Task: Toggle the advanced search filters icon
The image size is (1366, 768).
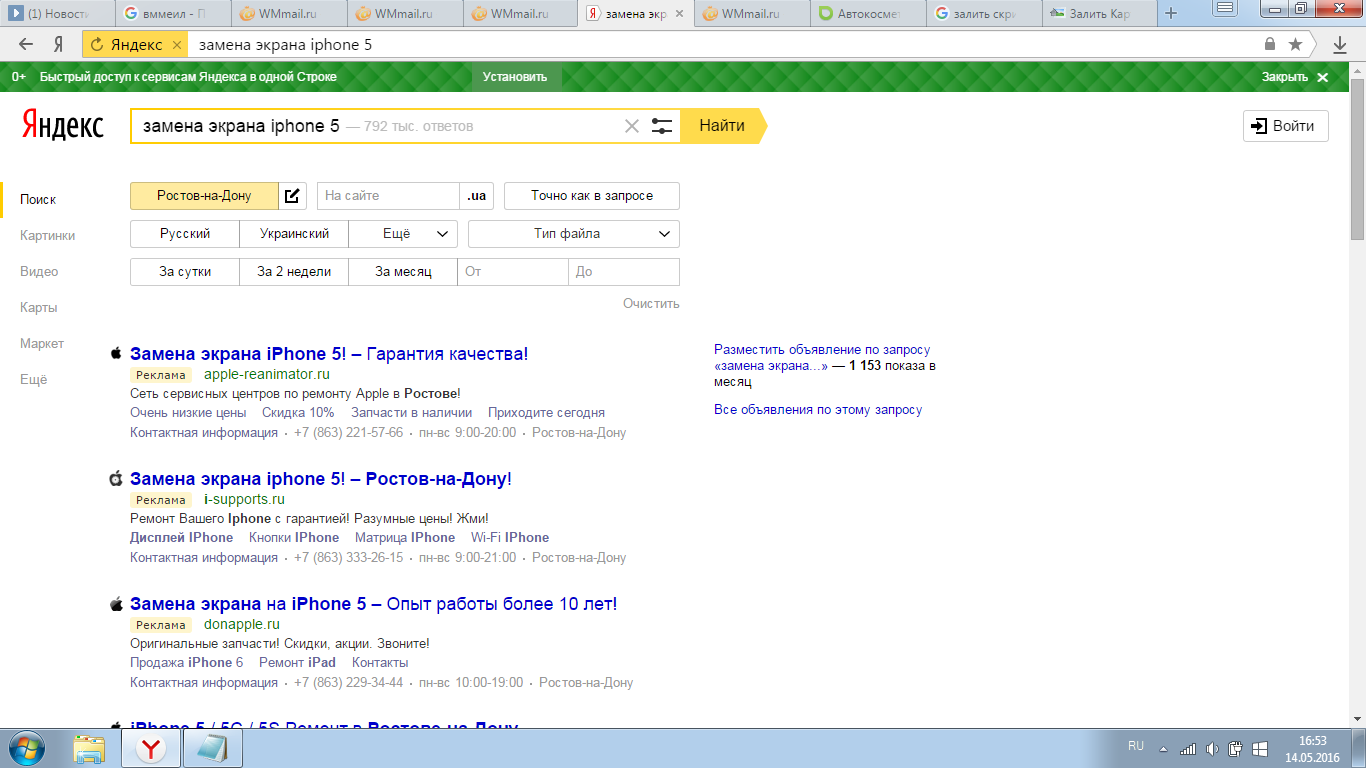Action: pyautogui.click(x=661, y=126)
